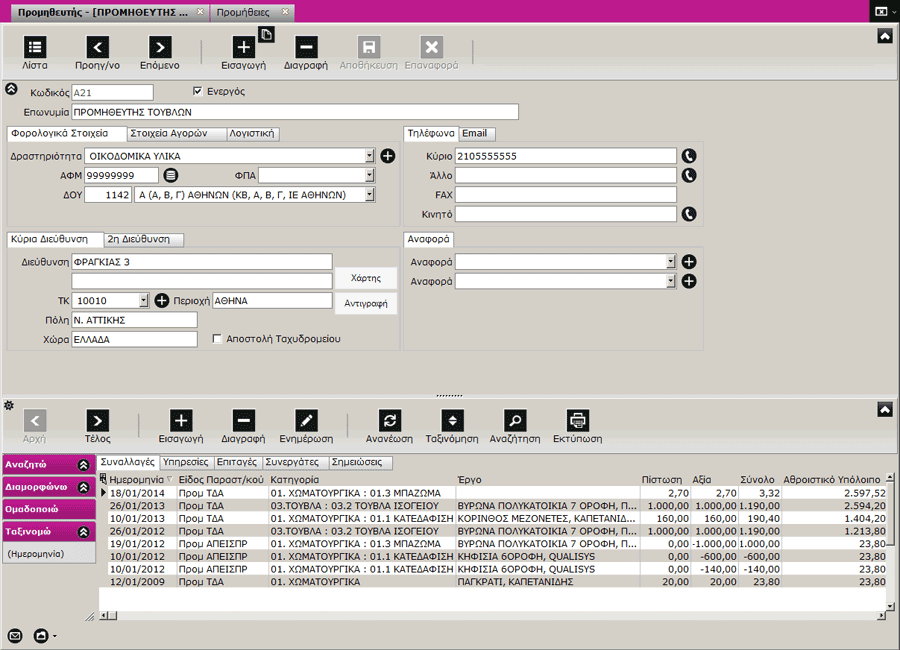This screenshot has width=900, height=650.
Task: Click the Αποθήκευση save icon
Action: 368,47
